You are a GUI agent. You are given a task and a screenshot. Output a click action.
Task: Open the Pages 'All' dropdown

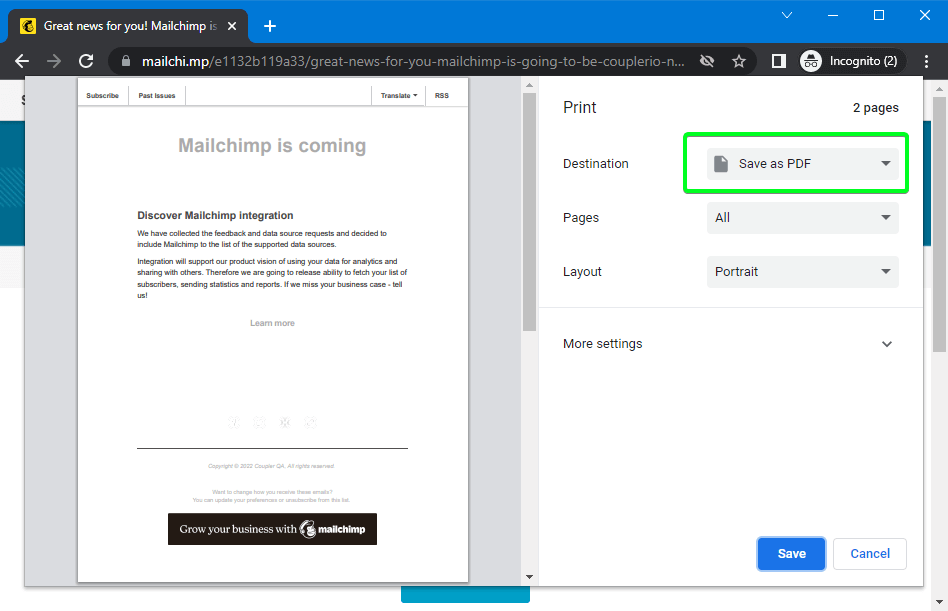(x=802, y=218)
